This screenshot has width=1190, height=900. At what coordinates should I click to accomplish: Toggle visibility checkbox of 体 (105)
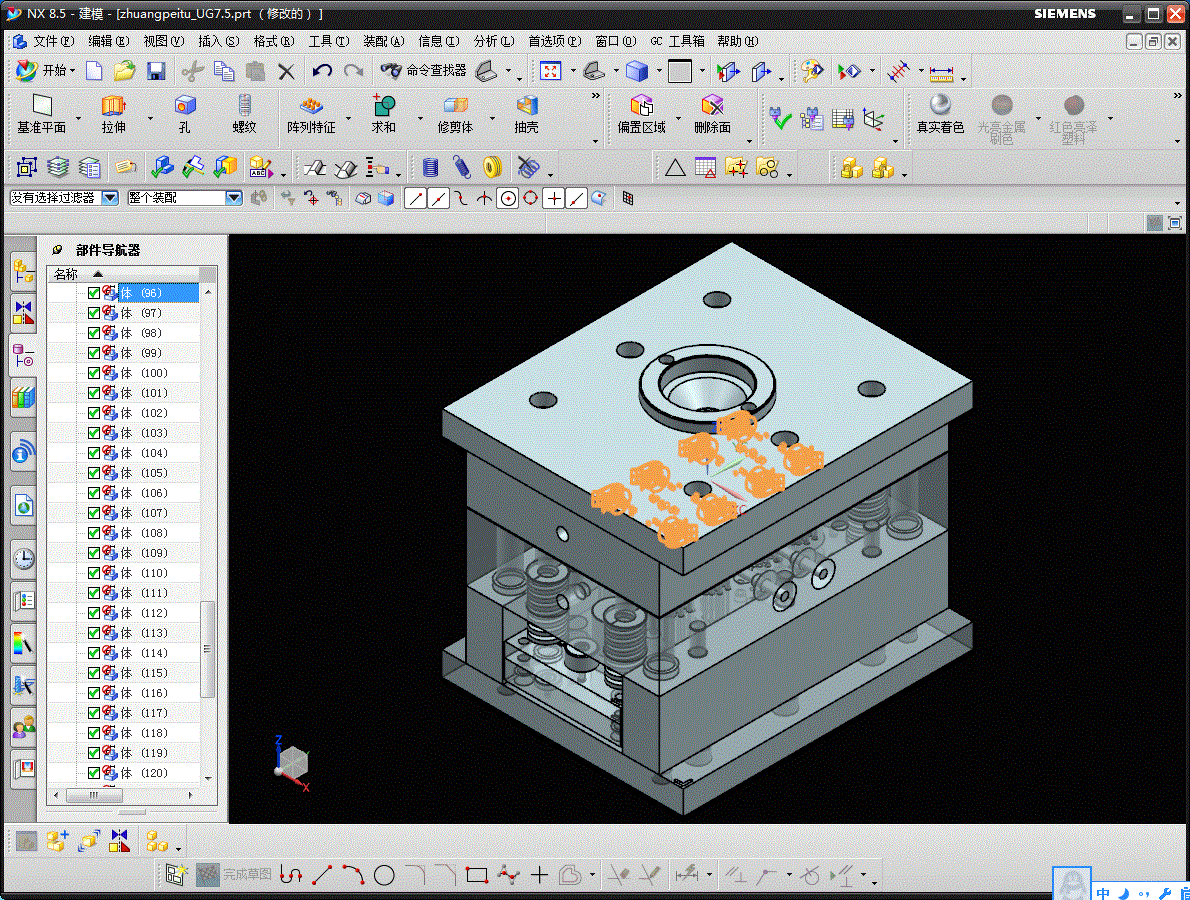(x=94, y=473)
